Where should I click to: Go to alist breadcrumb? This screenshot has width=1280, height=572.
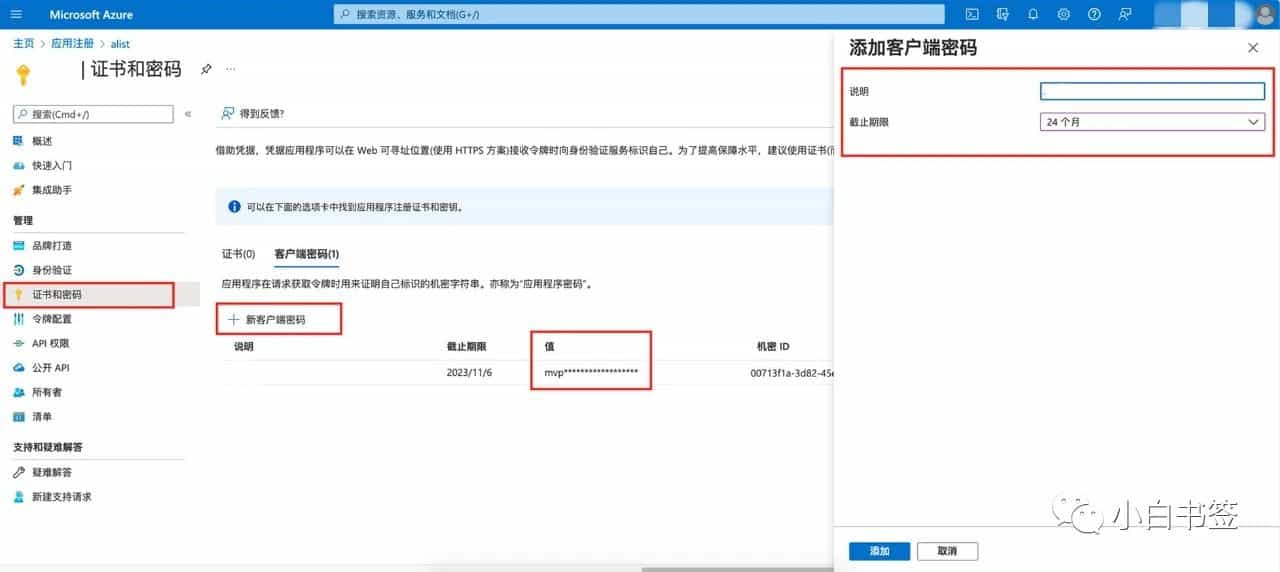120,44
